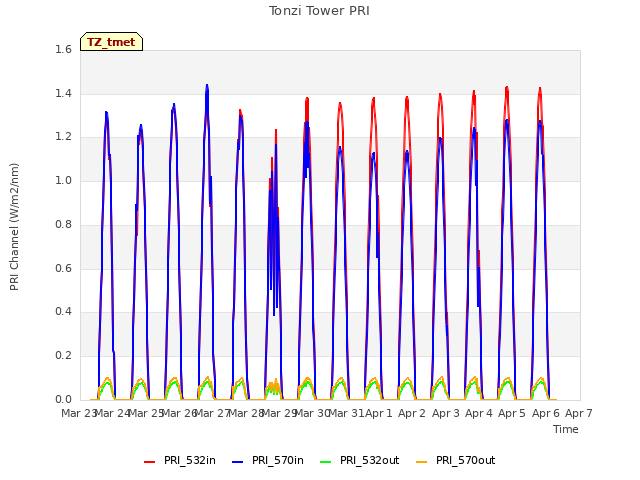This screenshot has height=480, width=640.
Task: Click the orange PRI_570out legend swatch
Action: (422, 462)
